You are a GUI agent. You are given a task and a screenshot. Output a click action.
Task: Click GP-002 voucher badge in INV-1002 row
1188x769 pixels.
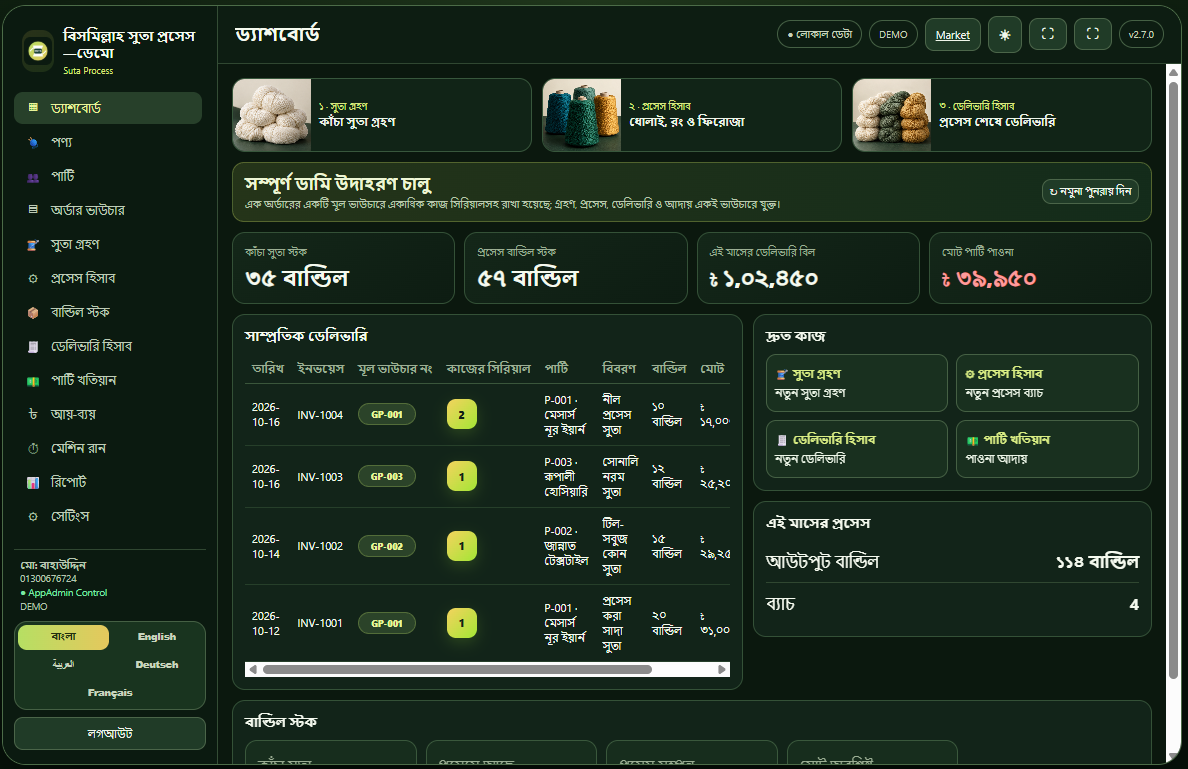[386, 546]
